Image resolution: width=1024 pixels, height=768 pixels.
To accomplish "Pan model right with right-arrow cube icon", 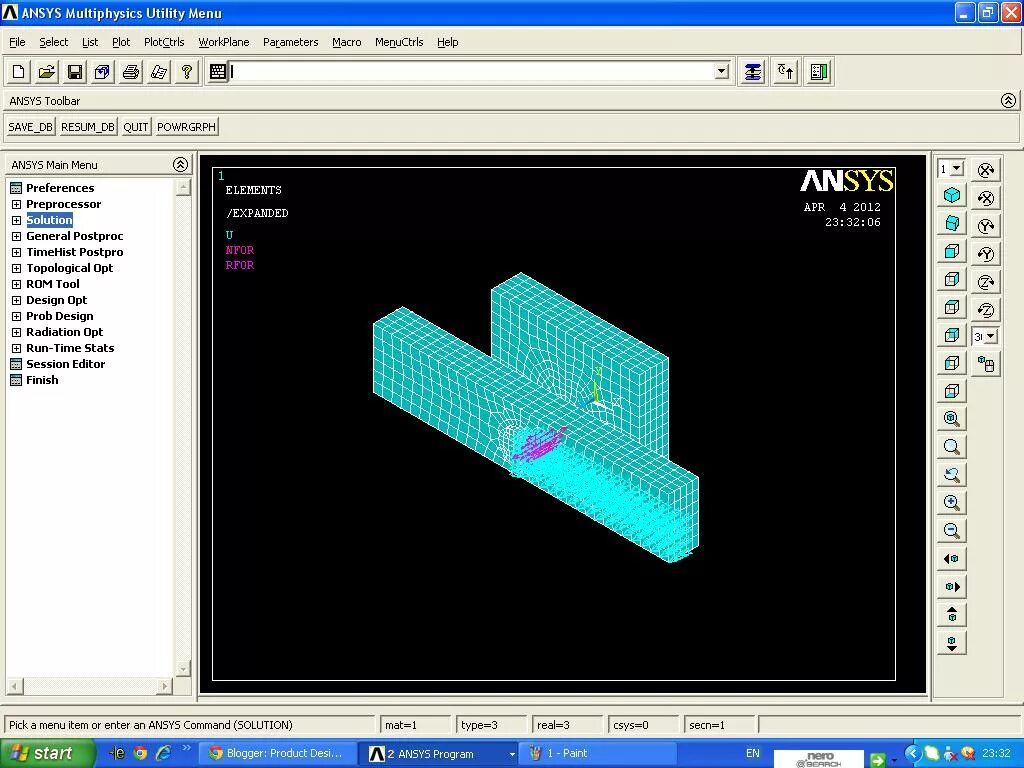I will [952, 587].
